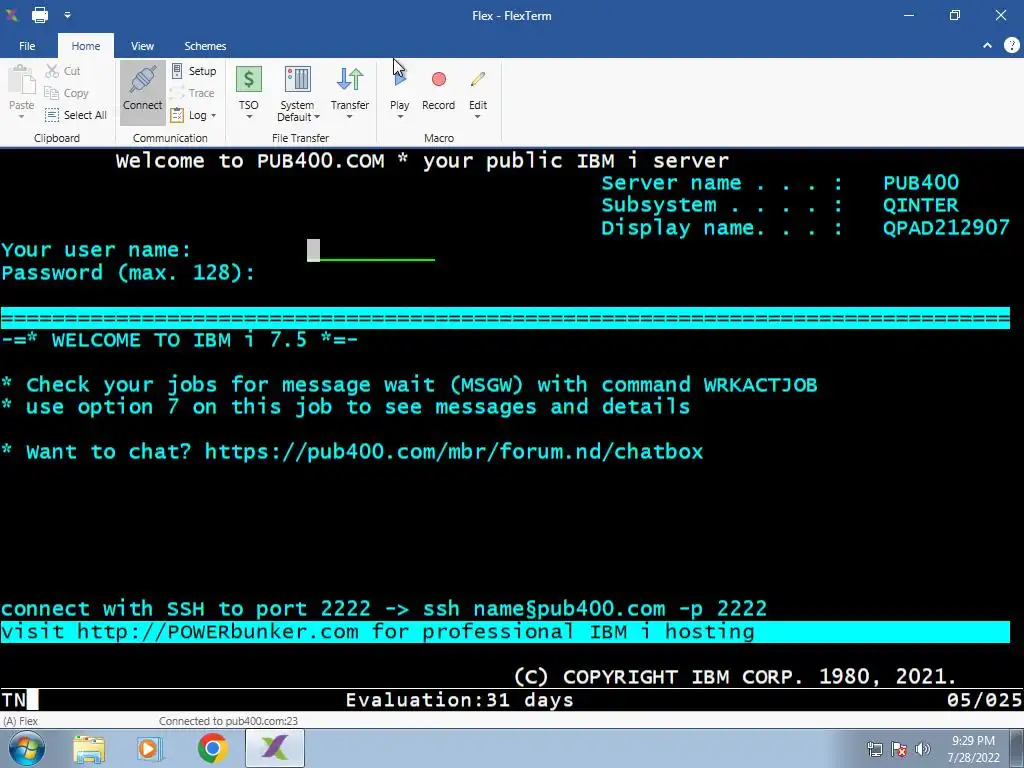Image resolution: width=1024 pixels, height=768 pixels.
Task: Click the Record macro red circle
Action: [x=439, y=79]
